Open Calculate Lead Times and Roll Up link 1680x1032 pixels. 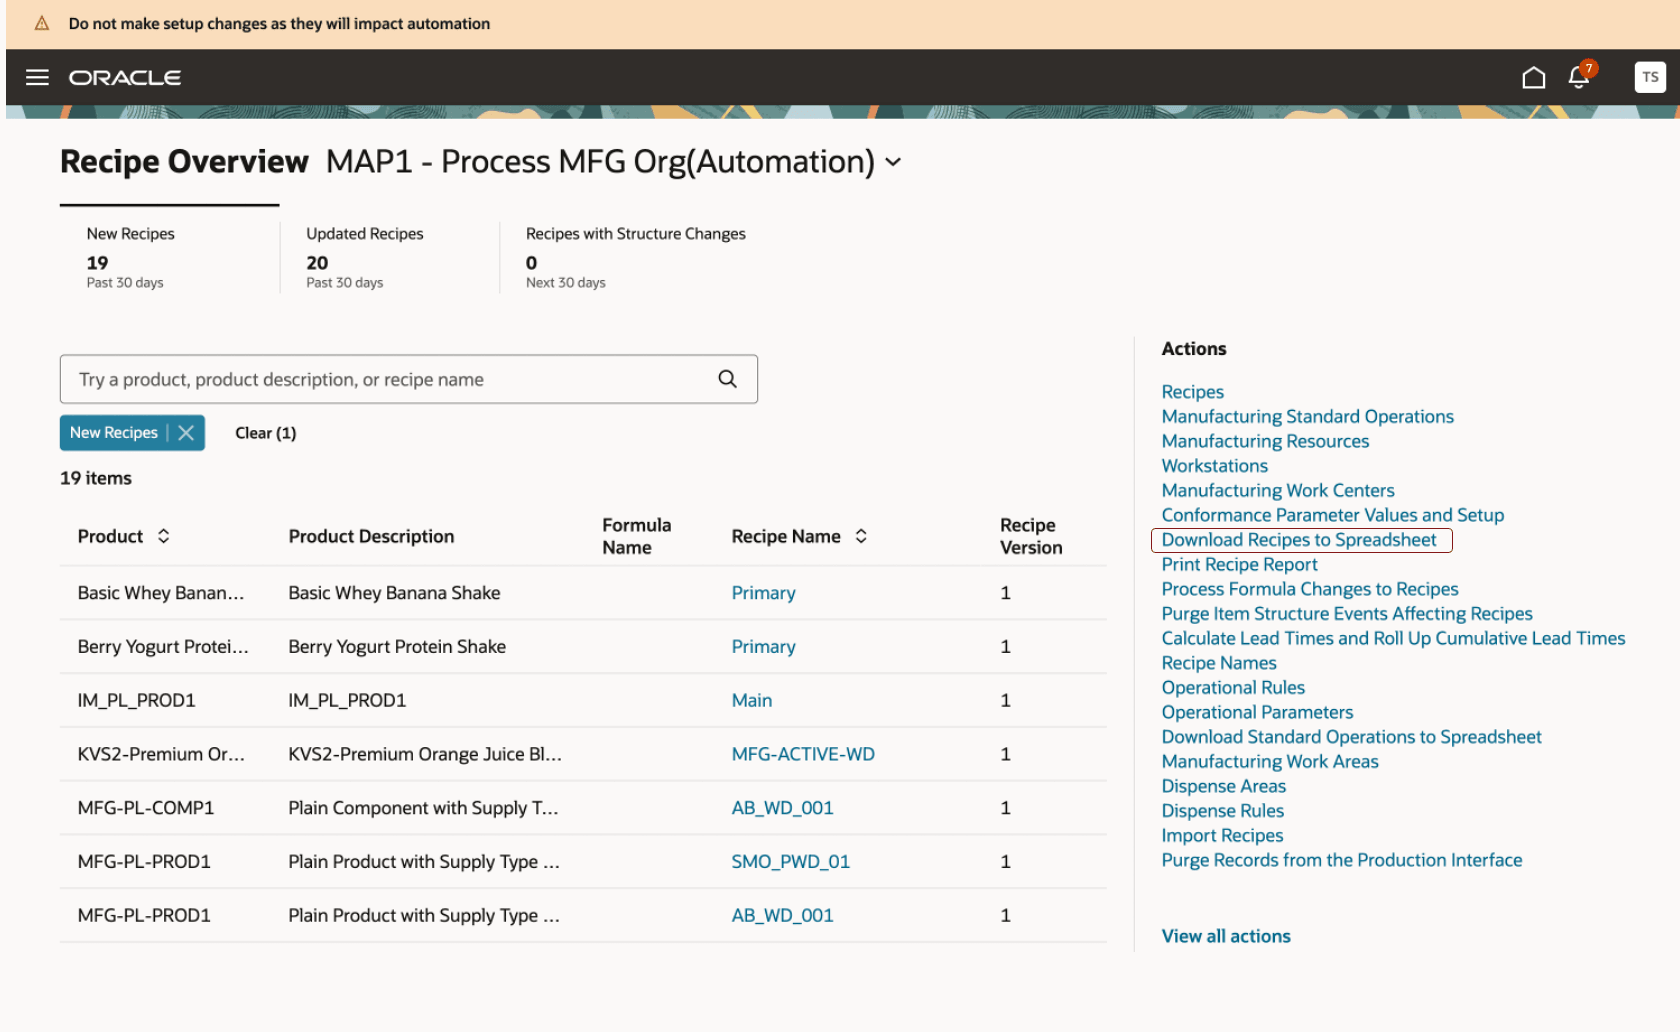(x=1393, y=638)
